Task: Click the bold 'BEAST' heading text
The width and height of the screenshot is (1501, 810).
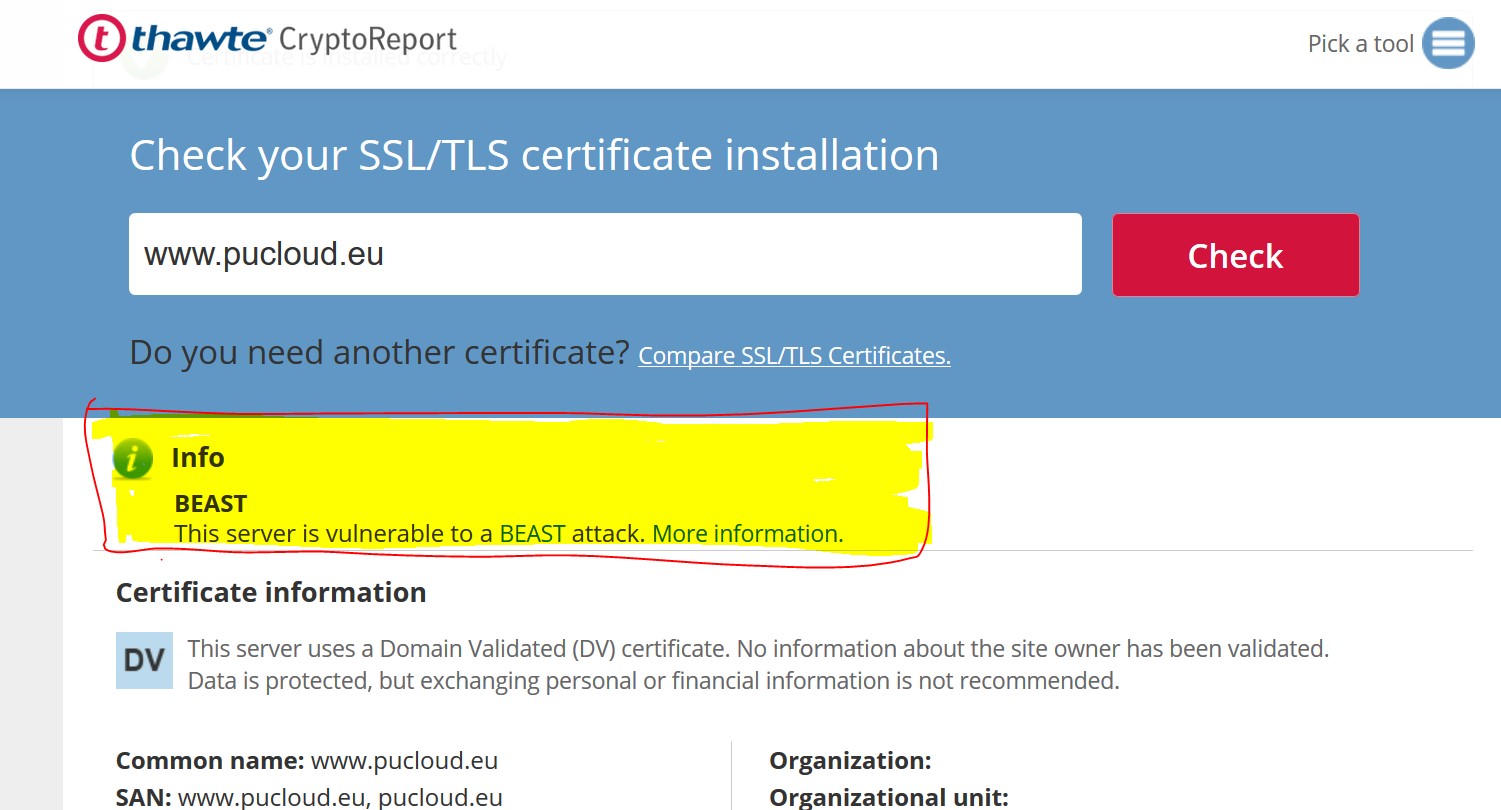Action: pyautogui.click(x=211, y=503)
